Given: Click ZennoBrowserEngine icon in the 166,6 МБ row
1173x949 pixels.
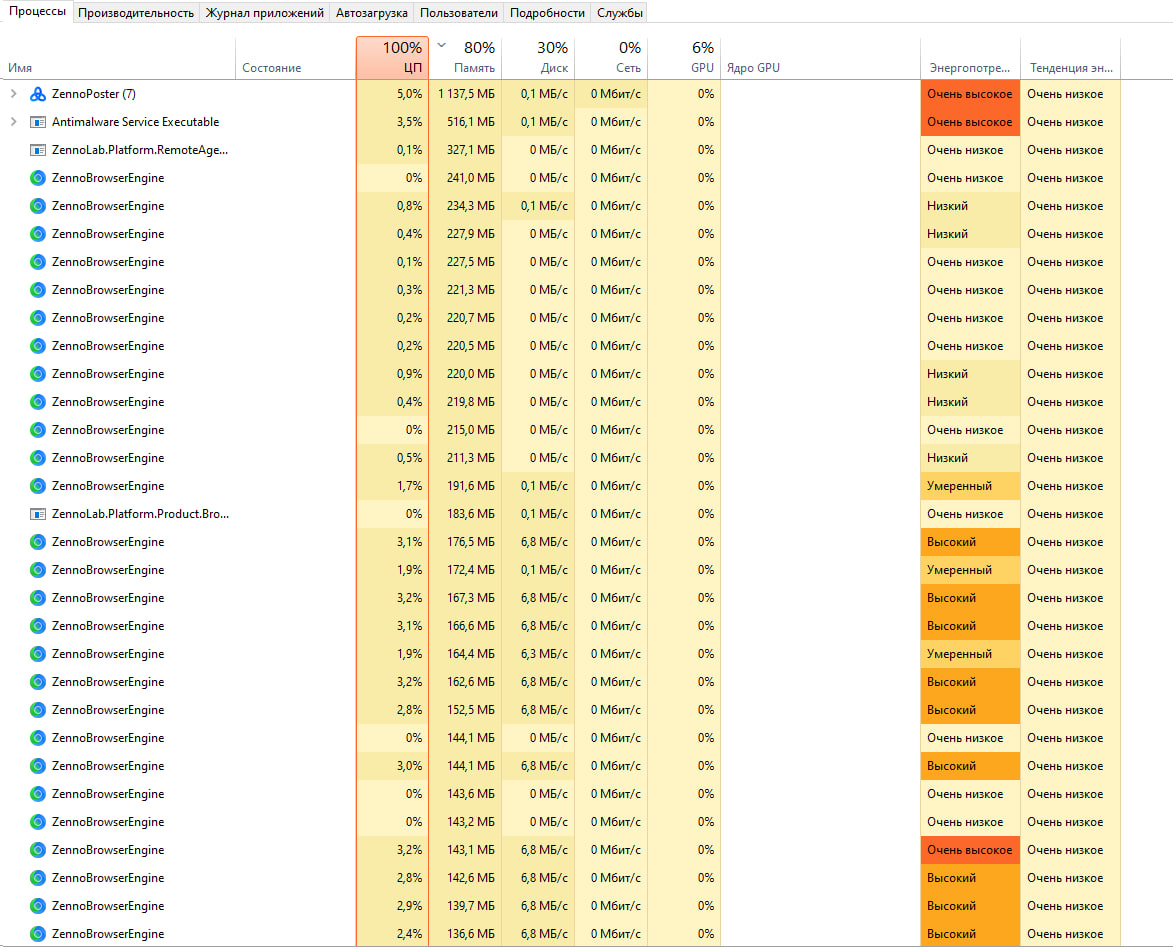Looking at the screenshot, I should coord(38,626).
